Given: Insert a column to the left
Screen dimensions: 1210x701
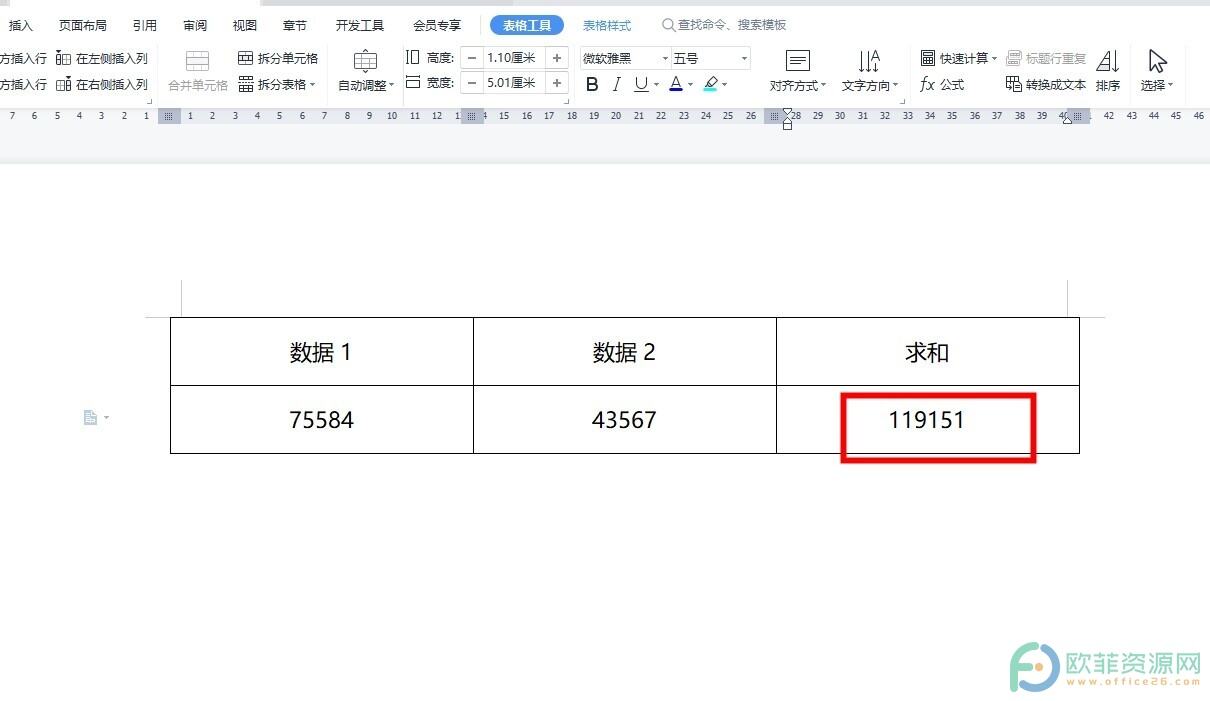Looking at the screenshot, I should point(102,58).
